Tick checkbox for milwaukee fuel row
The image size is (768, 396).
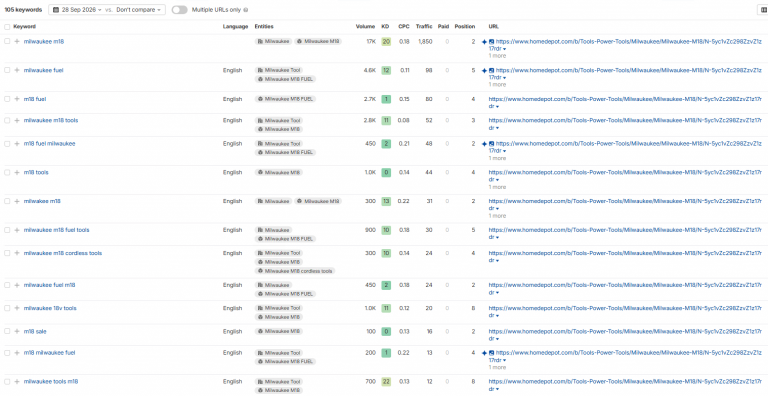click(7, 70)
